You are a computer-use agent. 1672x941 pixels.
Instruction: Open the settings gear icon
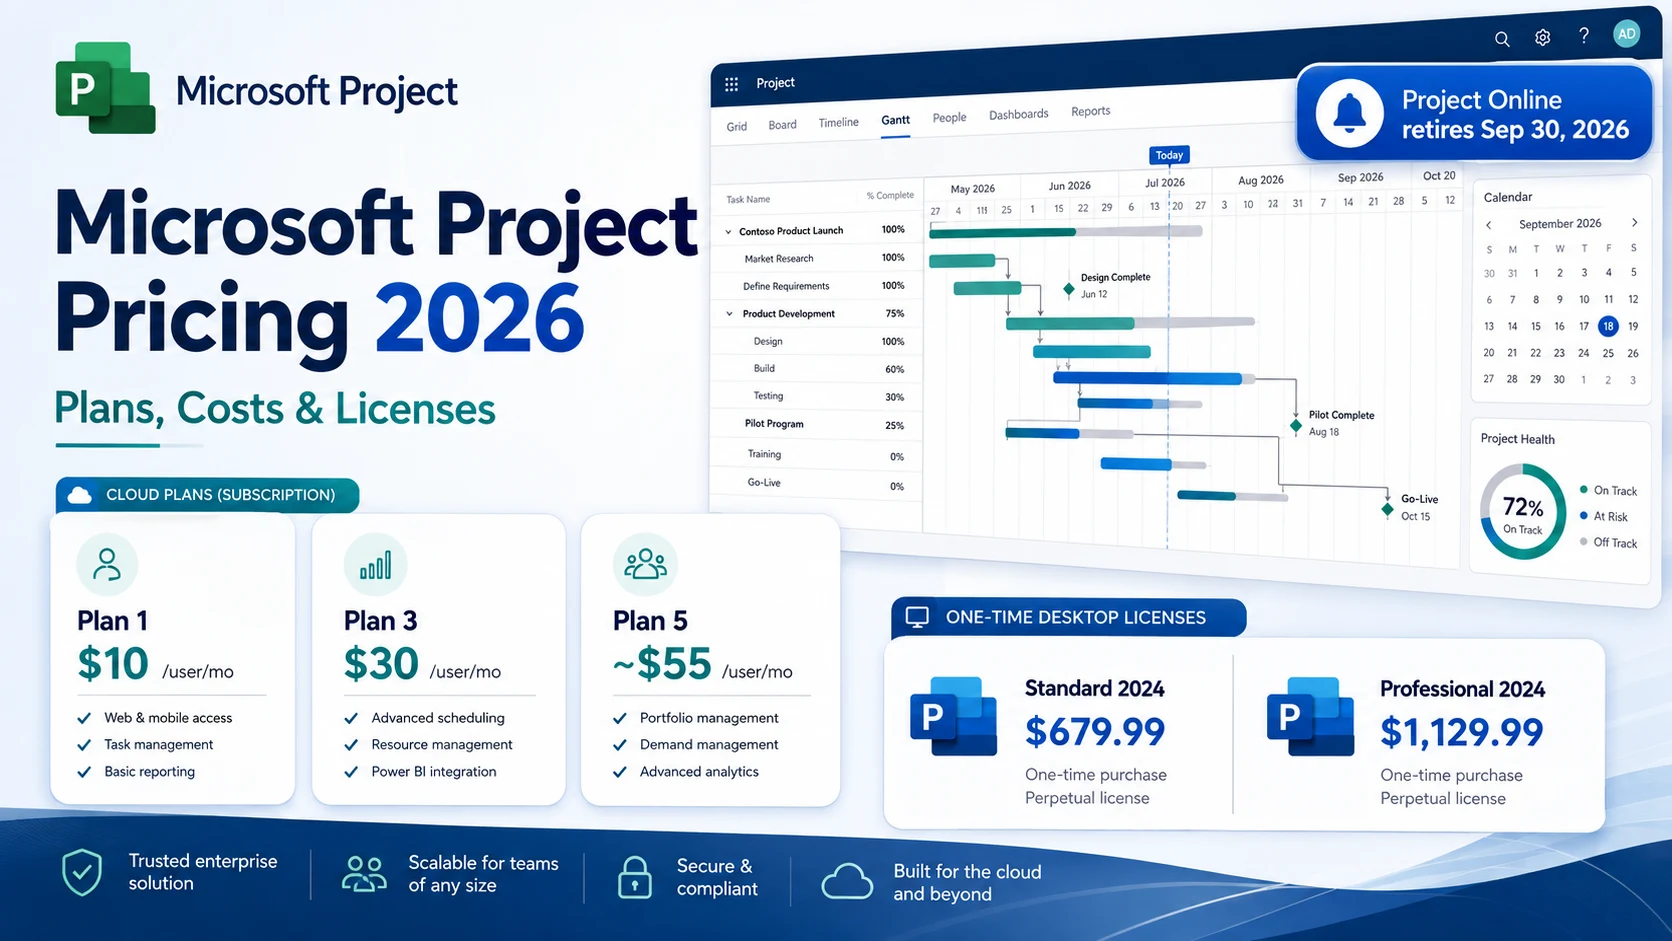(1543, 38)
